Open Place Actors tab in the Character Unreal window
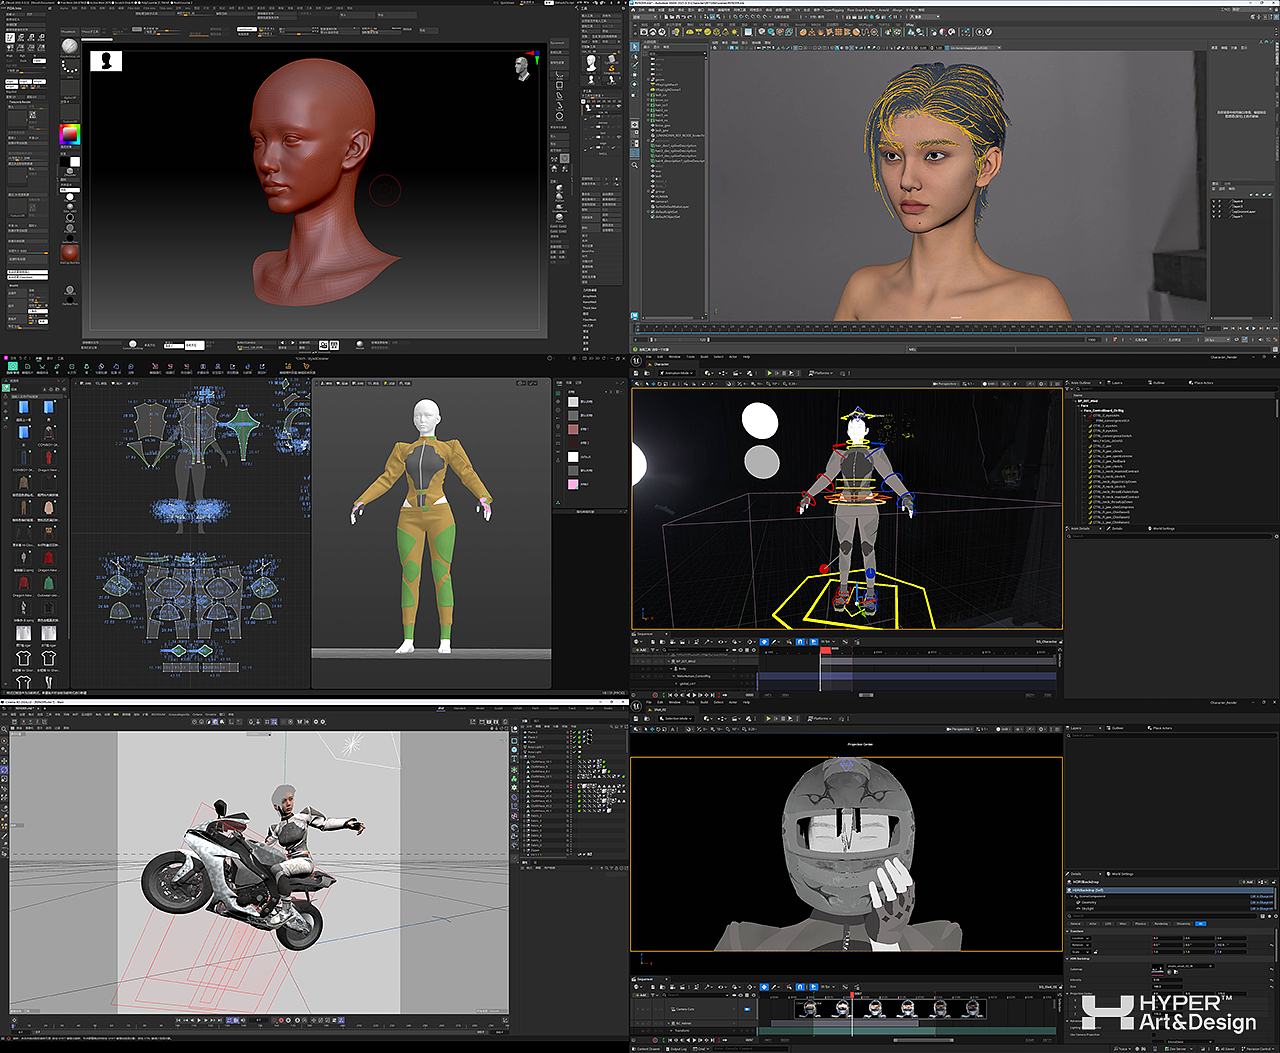 pyautogui.click(x=1201, y=383)
